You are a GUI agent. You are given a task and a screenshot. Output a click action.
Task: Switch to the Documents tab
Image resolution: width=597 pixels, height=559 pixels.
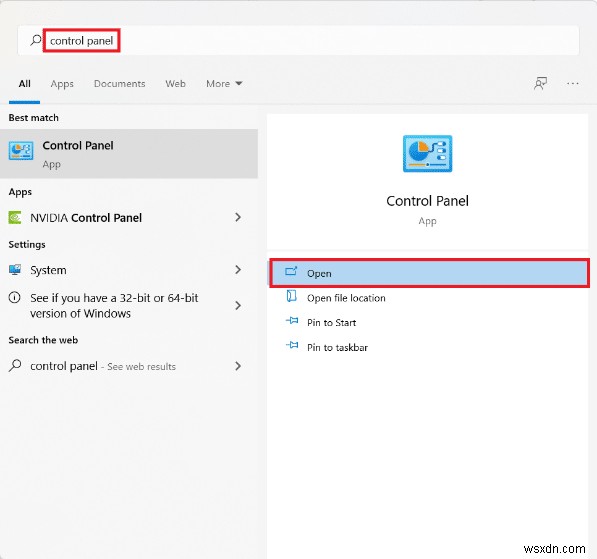(x=120, y=84)
